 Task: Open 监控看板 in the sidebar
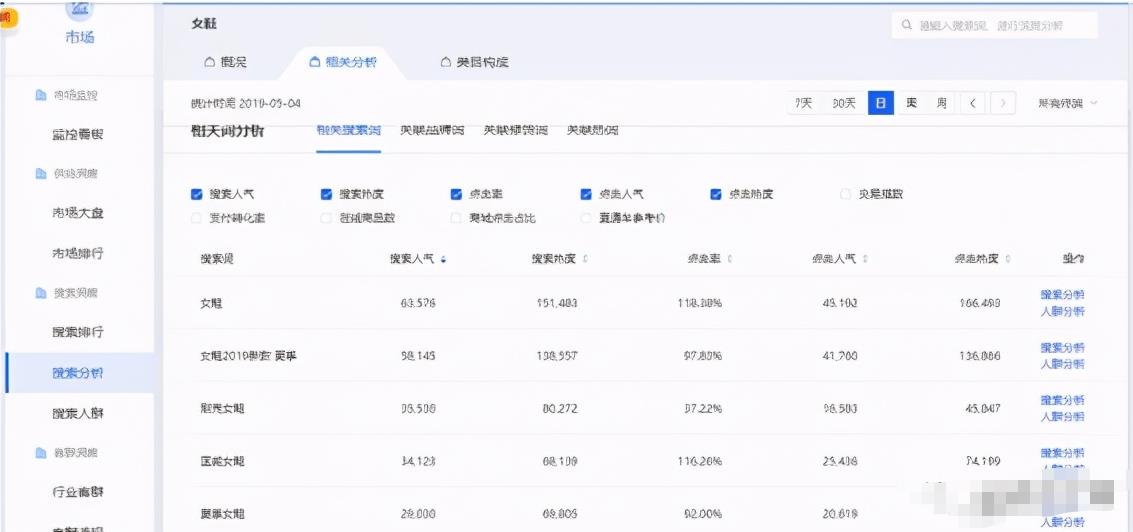pos(78,134)
